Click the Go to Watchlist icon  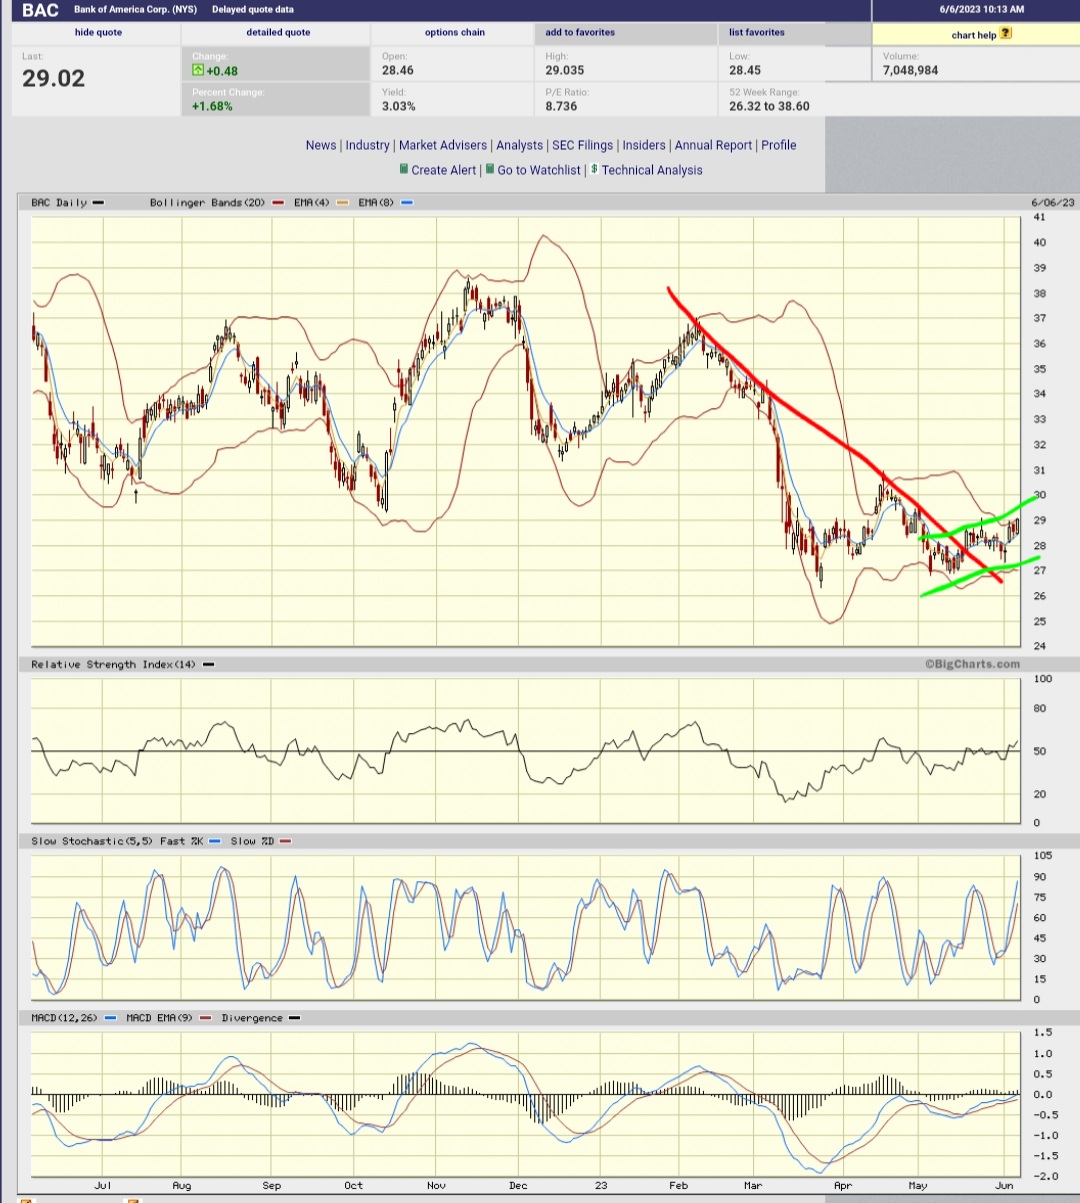[x=490, y=169]
